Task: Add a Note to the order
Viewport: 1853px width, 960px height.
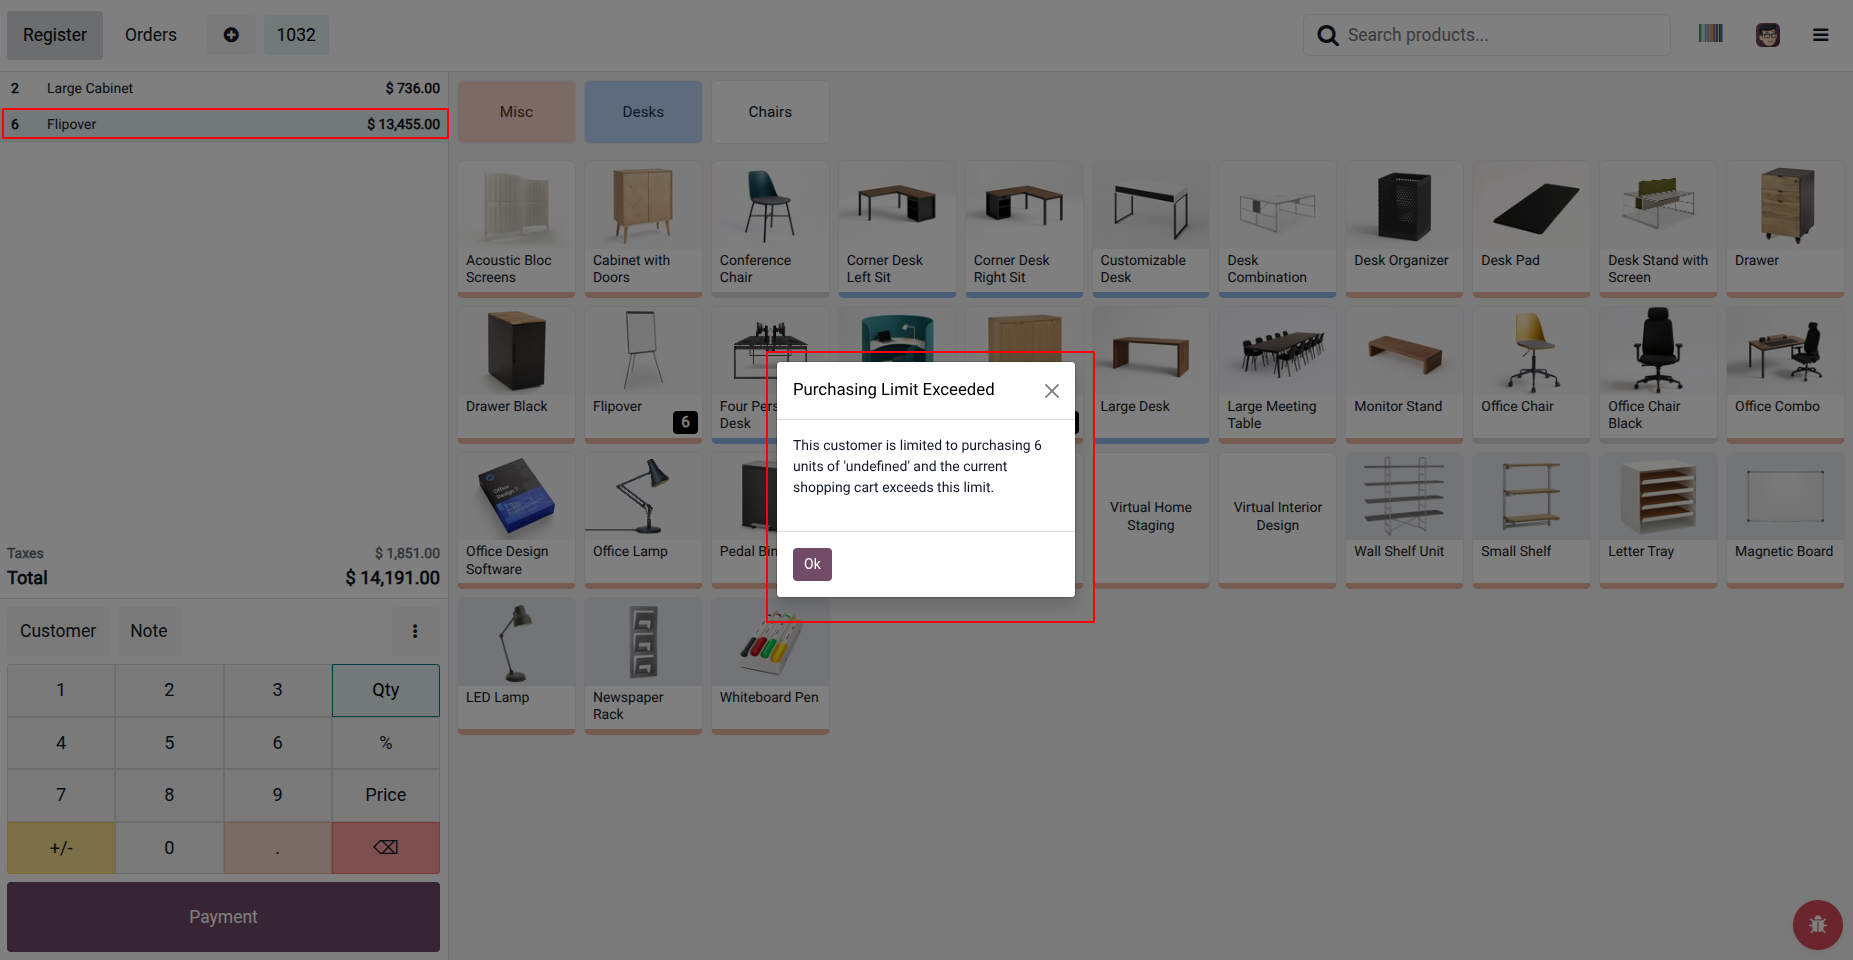Action: (x=149, y=631)
